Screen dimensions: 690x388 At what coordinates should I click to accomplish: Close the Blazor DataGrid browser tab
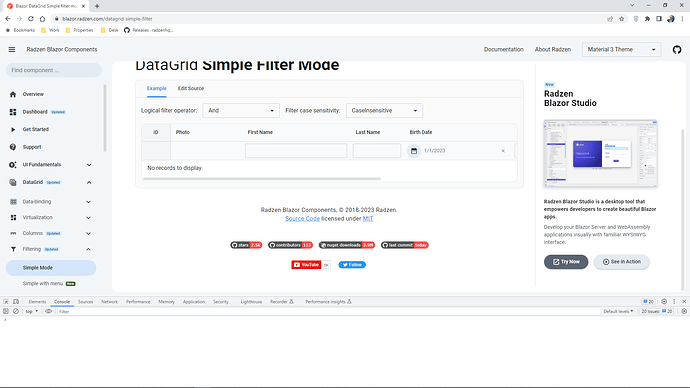pos(83,6)
